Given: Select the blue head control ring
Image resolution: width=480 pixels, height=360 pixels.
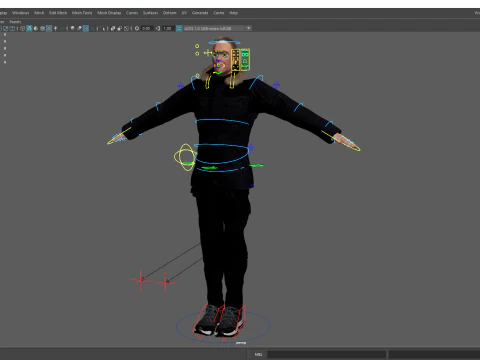Looking at the screenshot, I should point(224,42).
